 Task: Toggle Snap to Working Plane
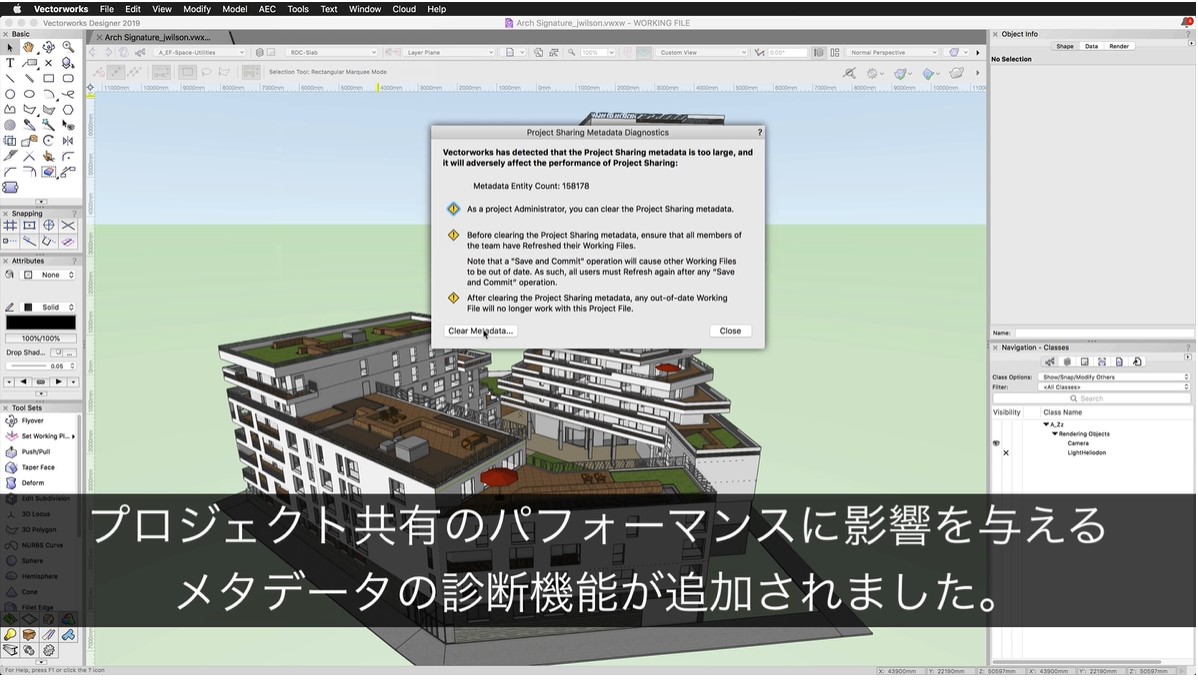[68, 242]
